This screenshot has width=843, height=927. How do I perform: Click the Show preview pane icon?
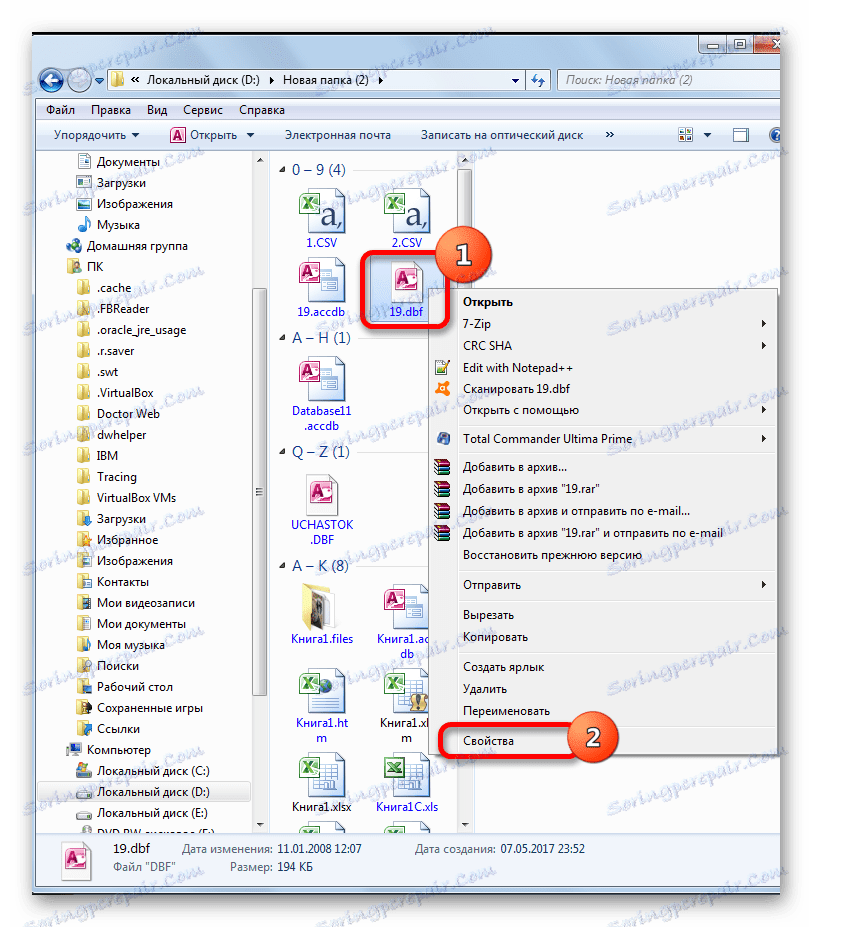740,132
